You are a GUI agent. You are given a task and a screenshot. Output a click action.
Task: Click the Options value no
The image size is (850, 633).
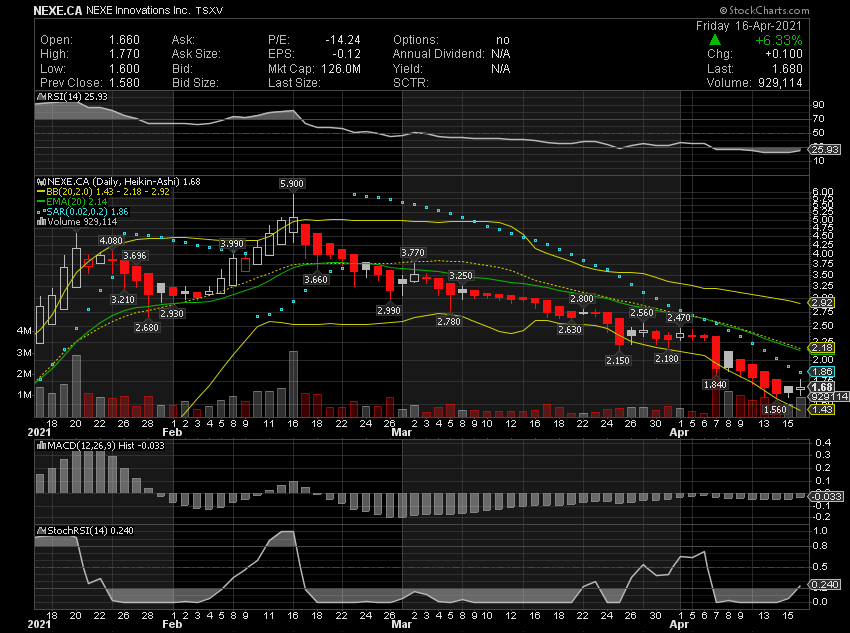(503, 40)
